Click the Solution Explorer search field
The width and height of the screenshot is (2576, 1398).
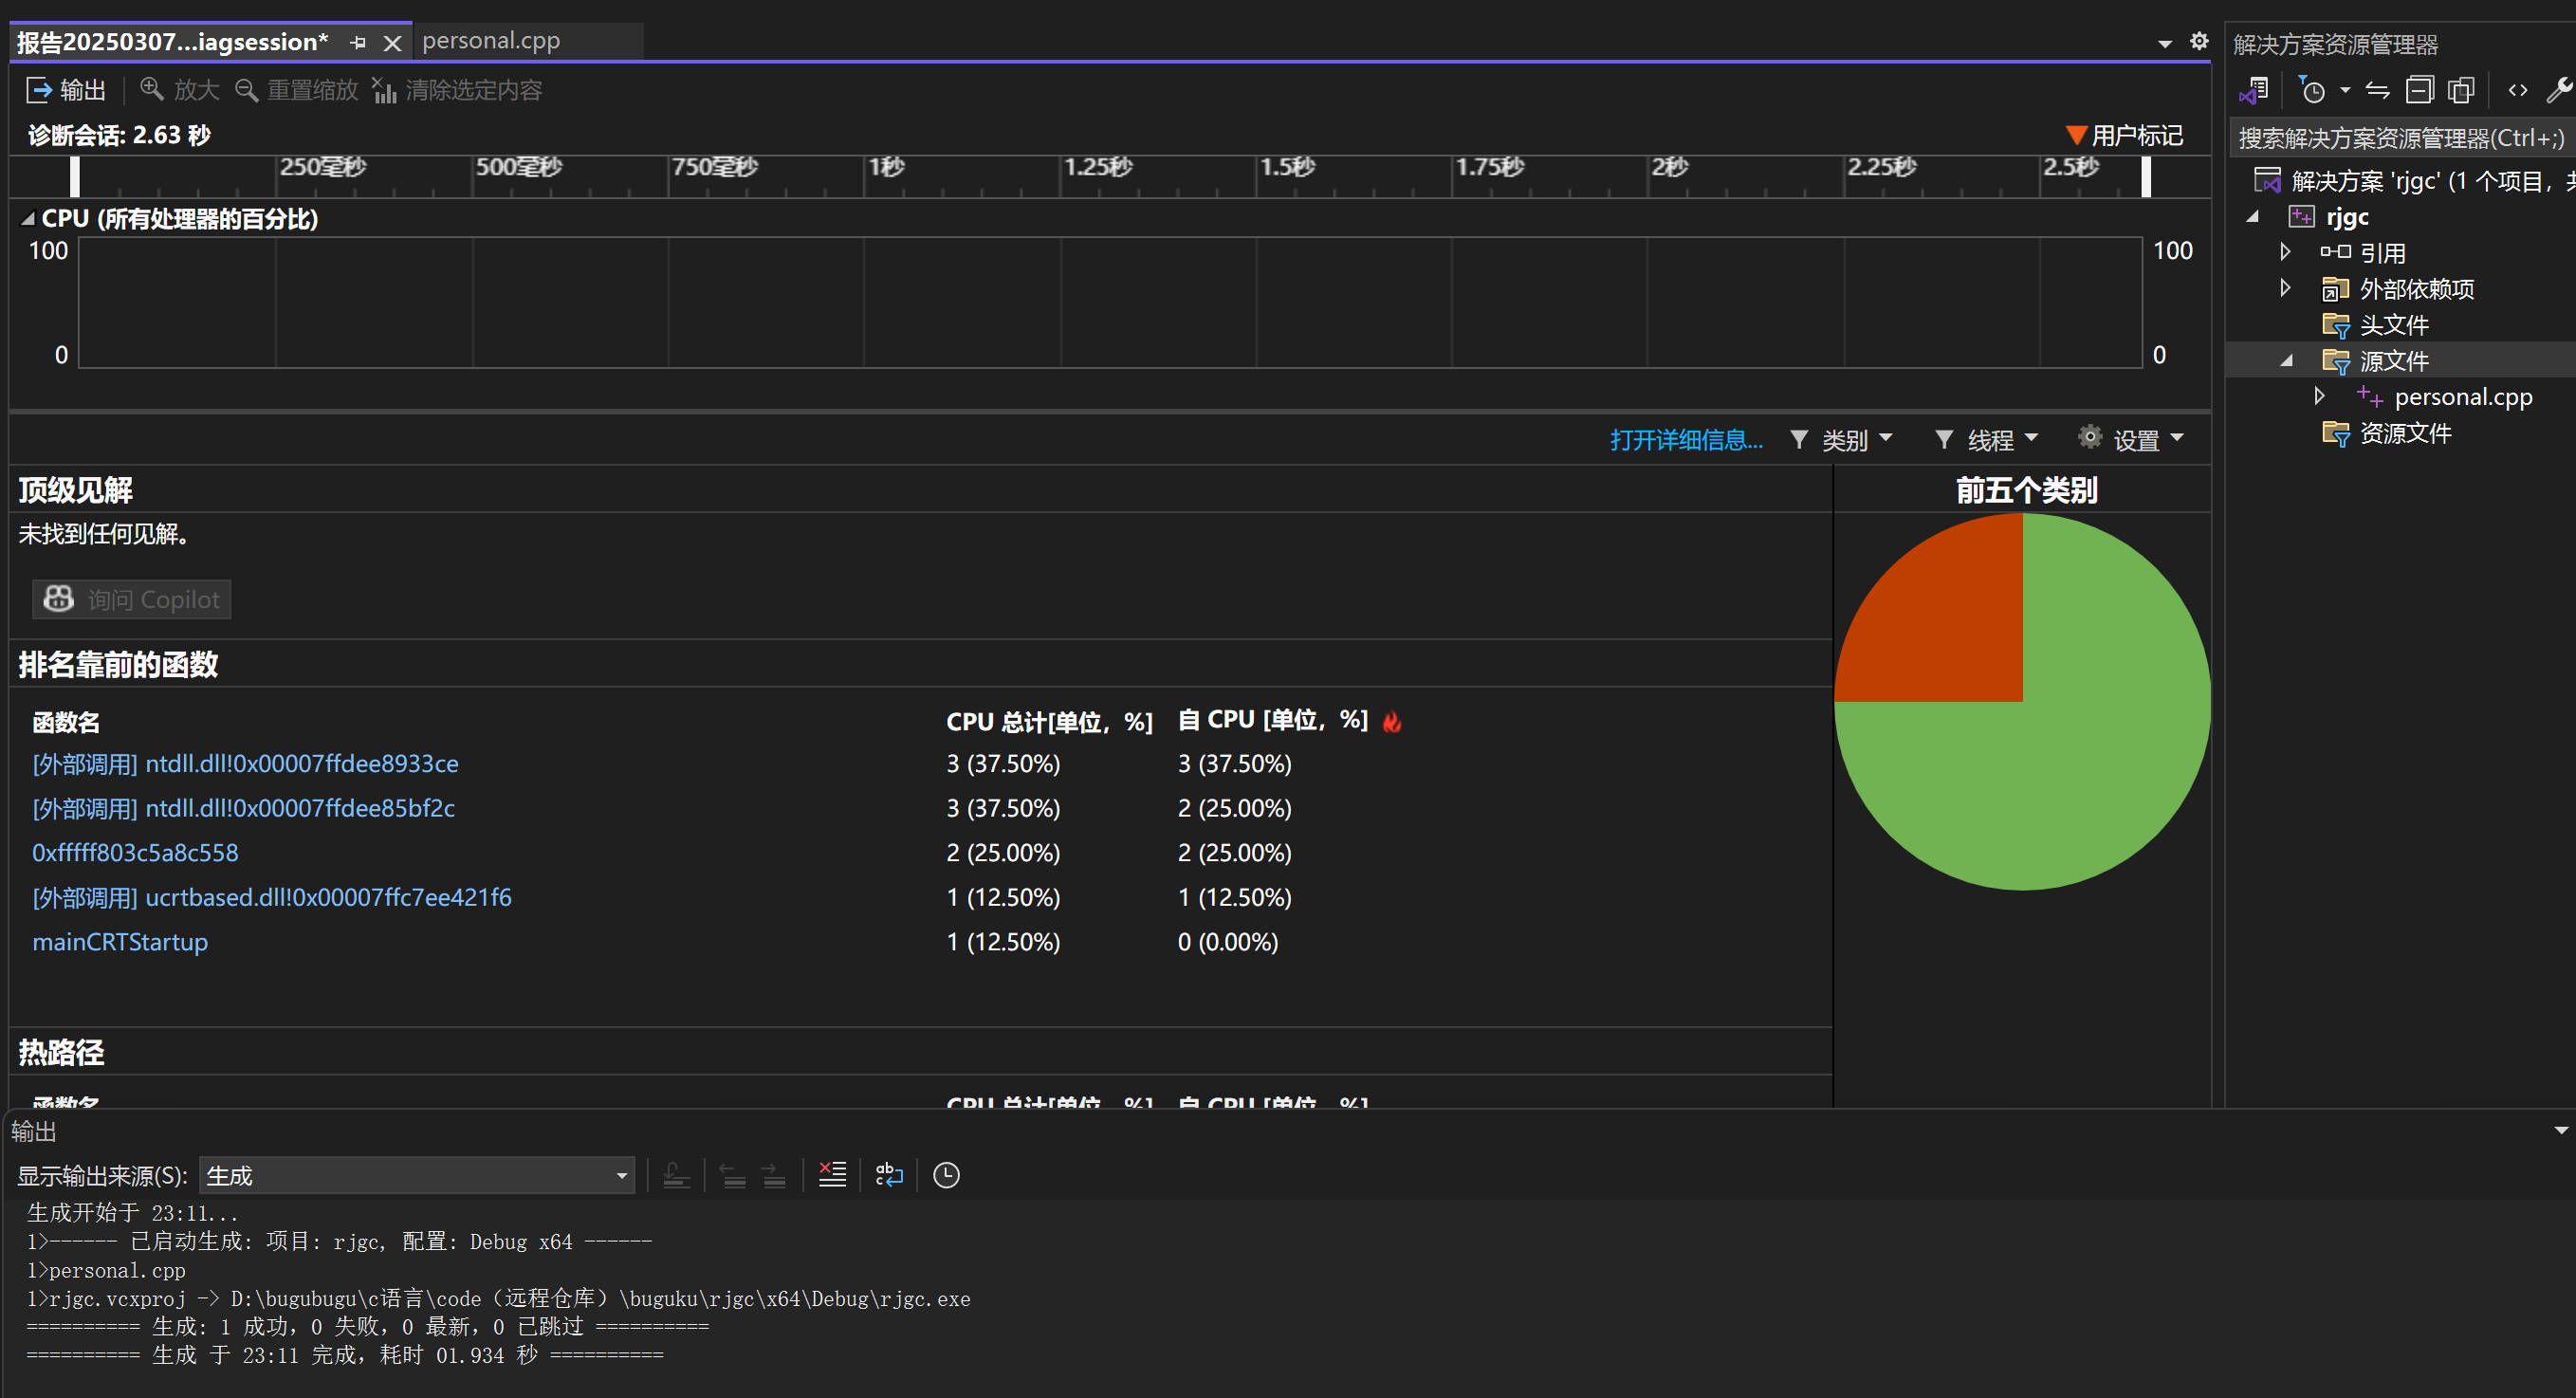[2400, 138]
